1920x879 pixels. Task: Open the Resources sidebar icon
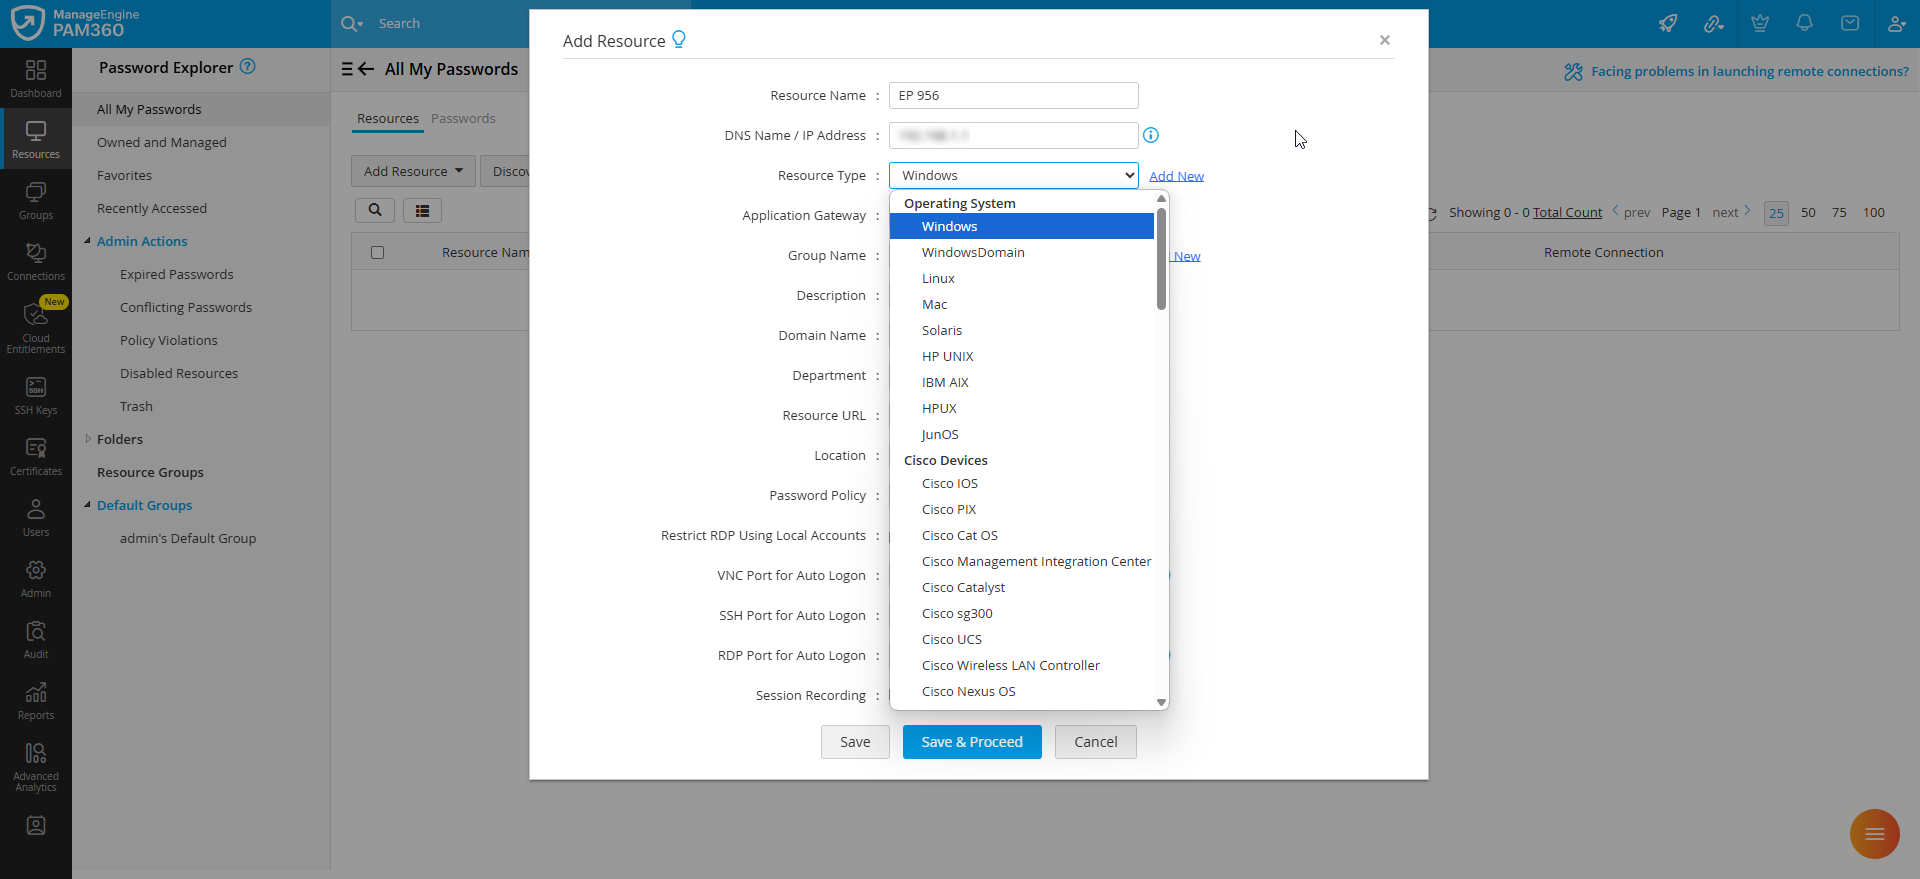[x=36, y=139]
